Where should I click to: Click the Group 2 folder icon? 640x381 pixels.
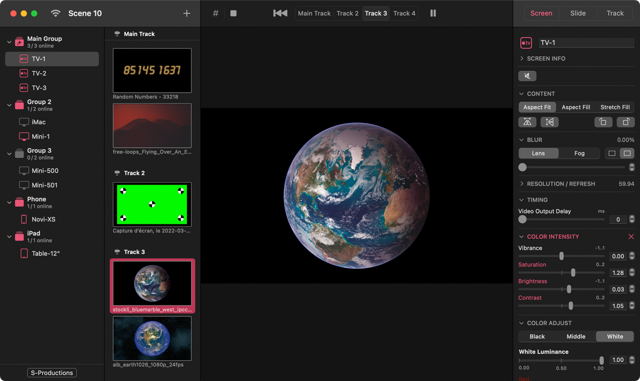click(19, 105)
